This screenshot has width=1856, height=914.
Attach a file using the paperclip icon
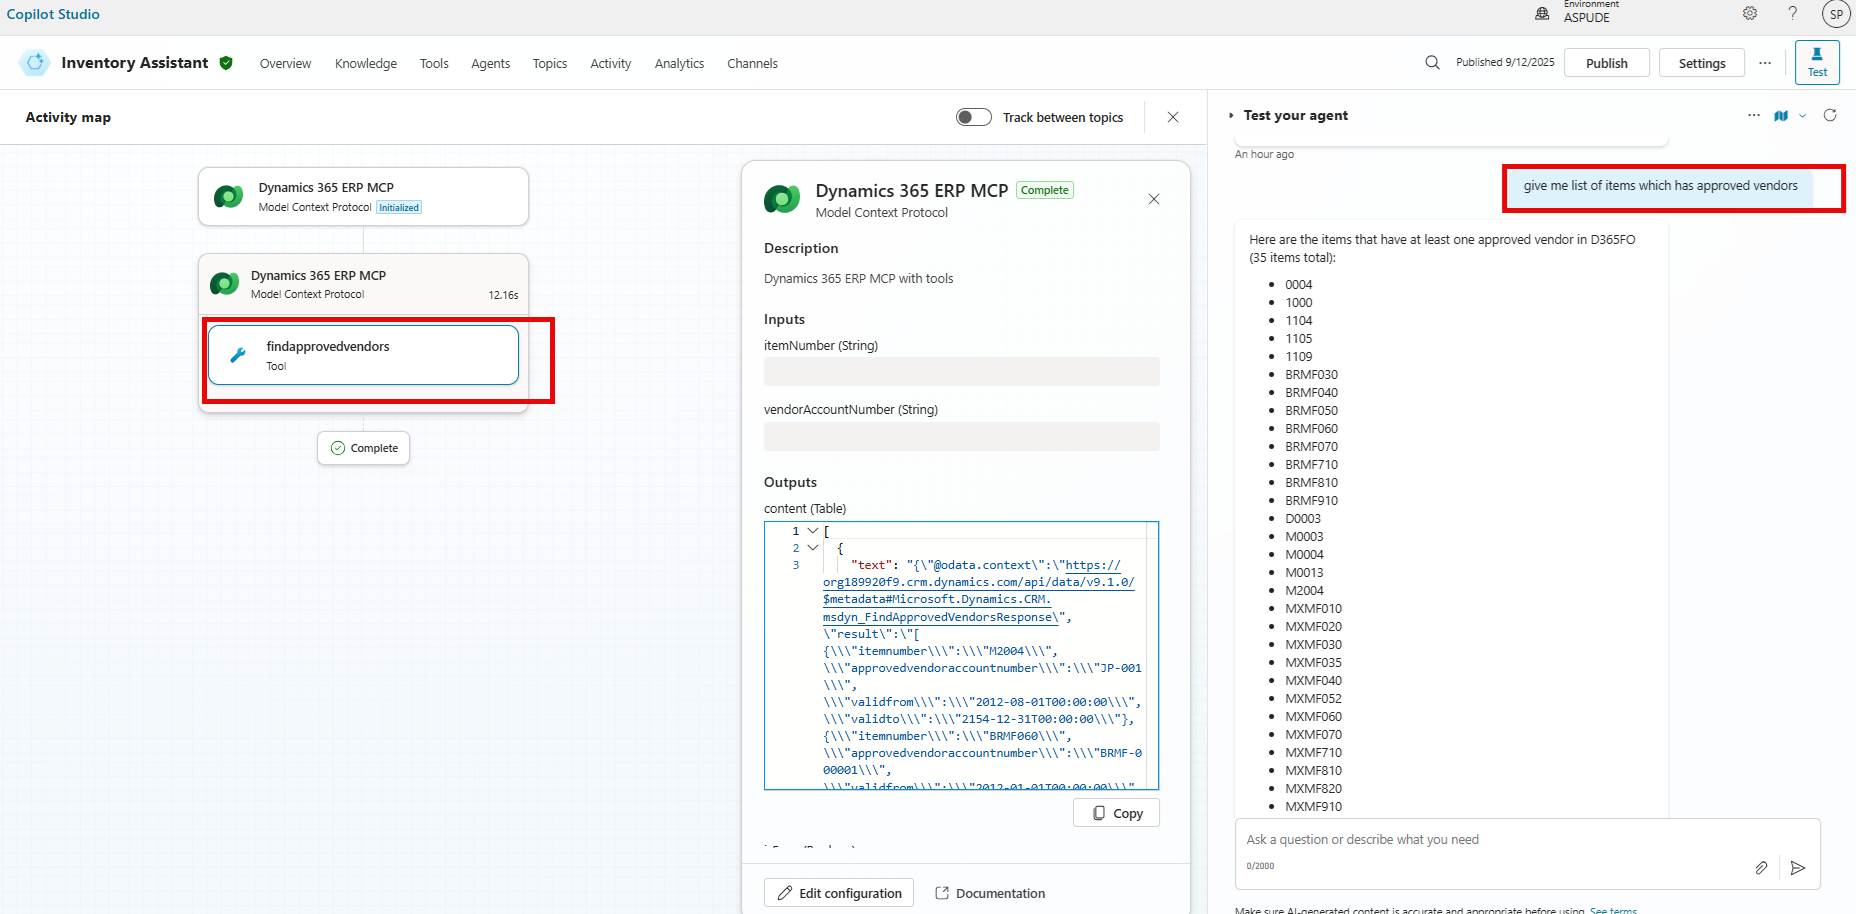pos(1762,868)
